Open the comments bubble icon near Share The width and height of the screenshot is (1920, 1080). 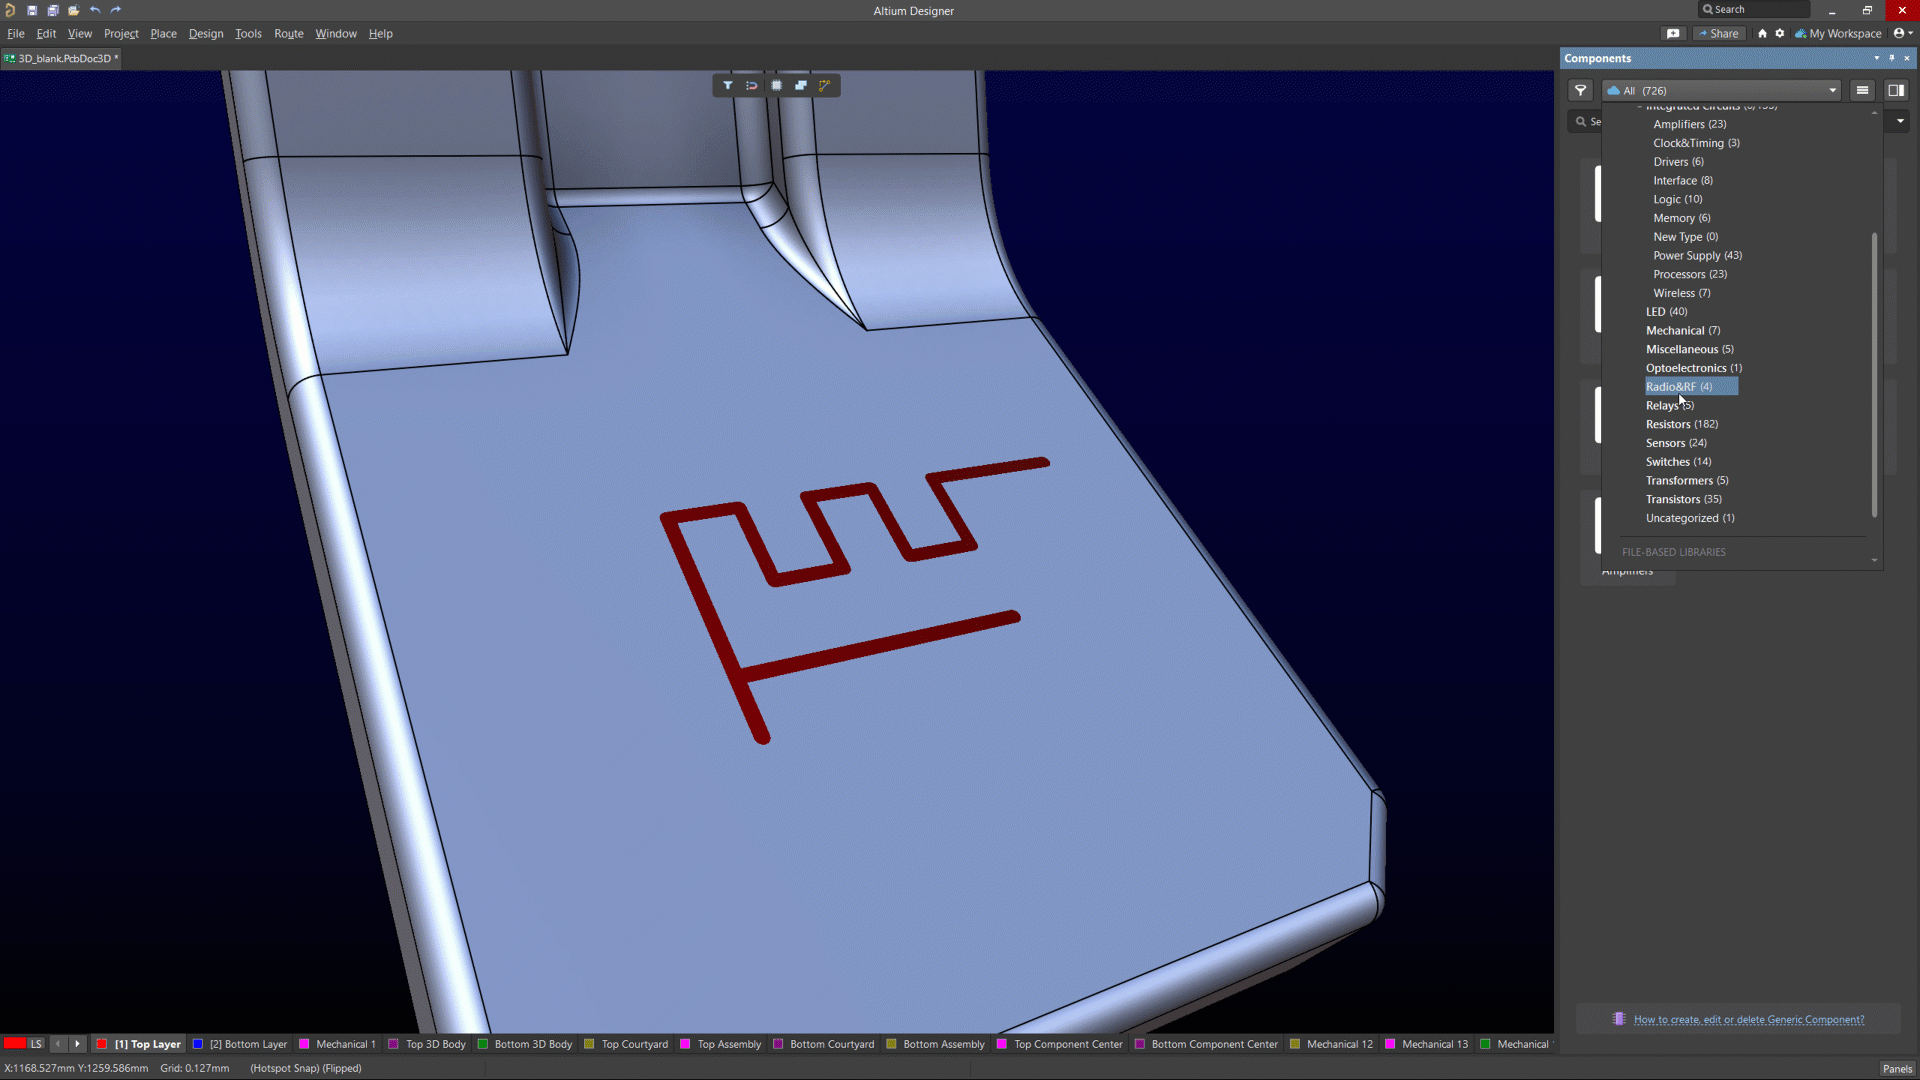click(1674, 33)
